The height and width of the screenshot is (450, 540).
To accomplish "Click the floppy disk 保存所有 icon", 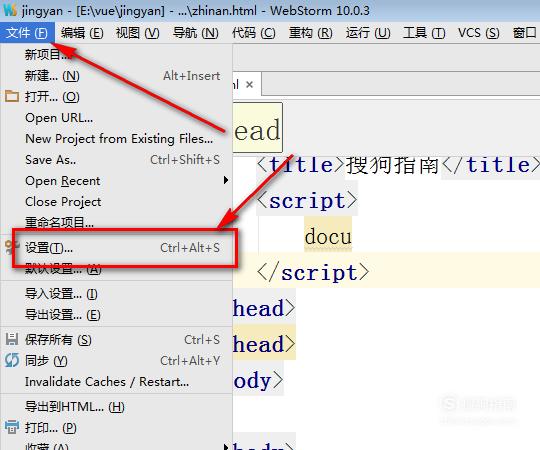I will tap(12, 339).
